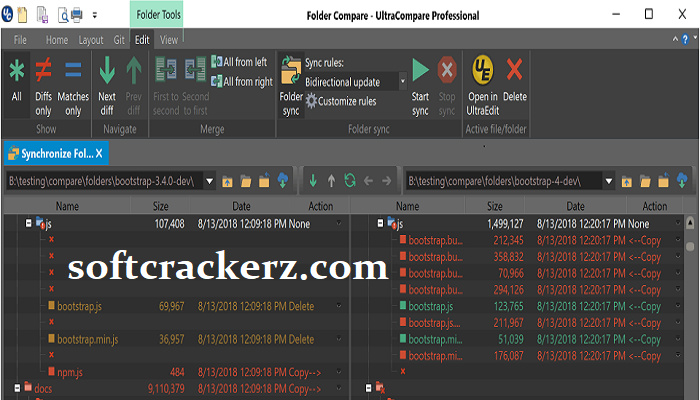Toggle the Folder sync button

[291, 86]
